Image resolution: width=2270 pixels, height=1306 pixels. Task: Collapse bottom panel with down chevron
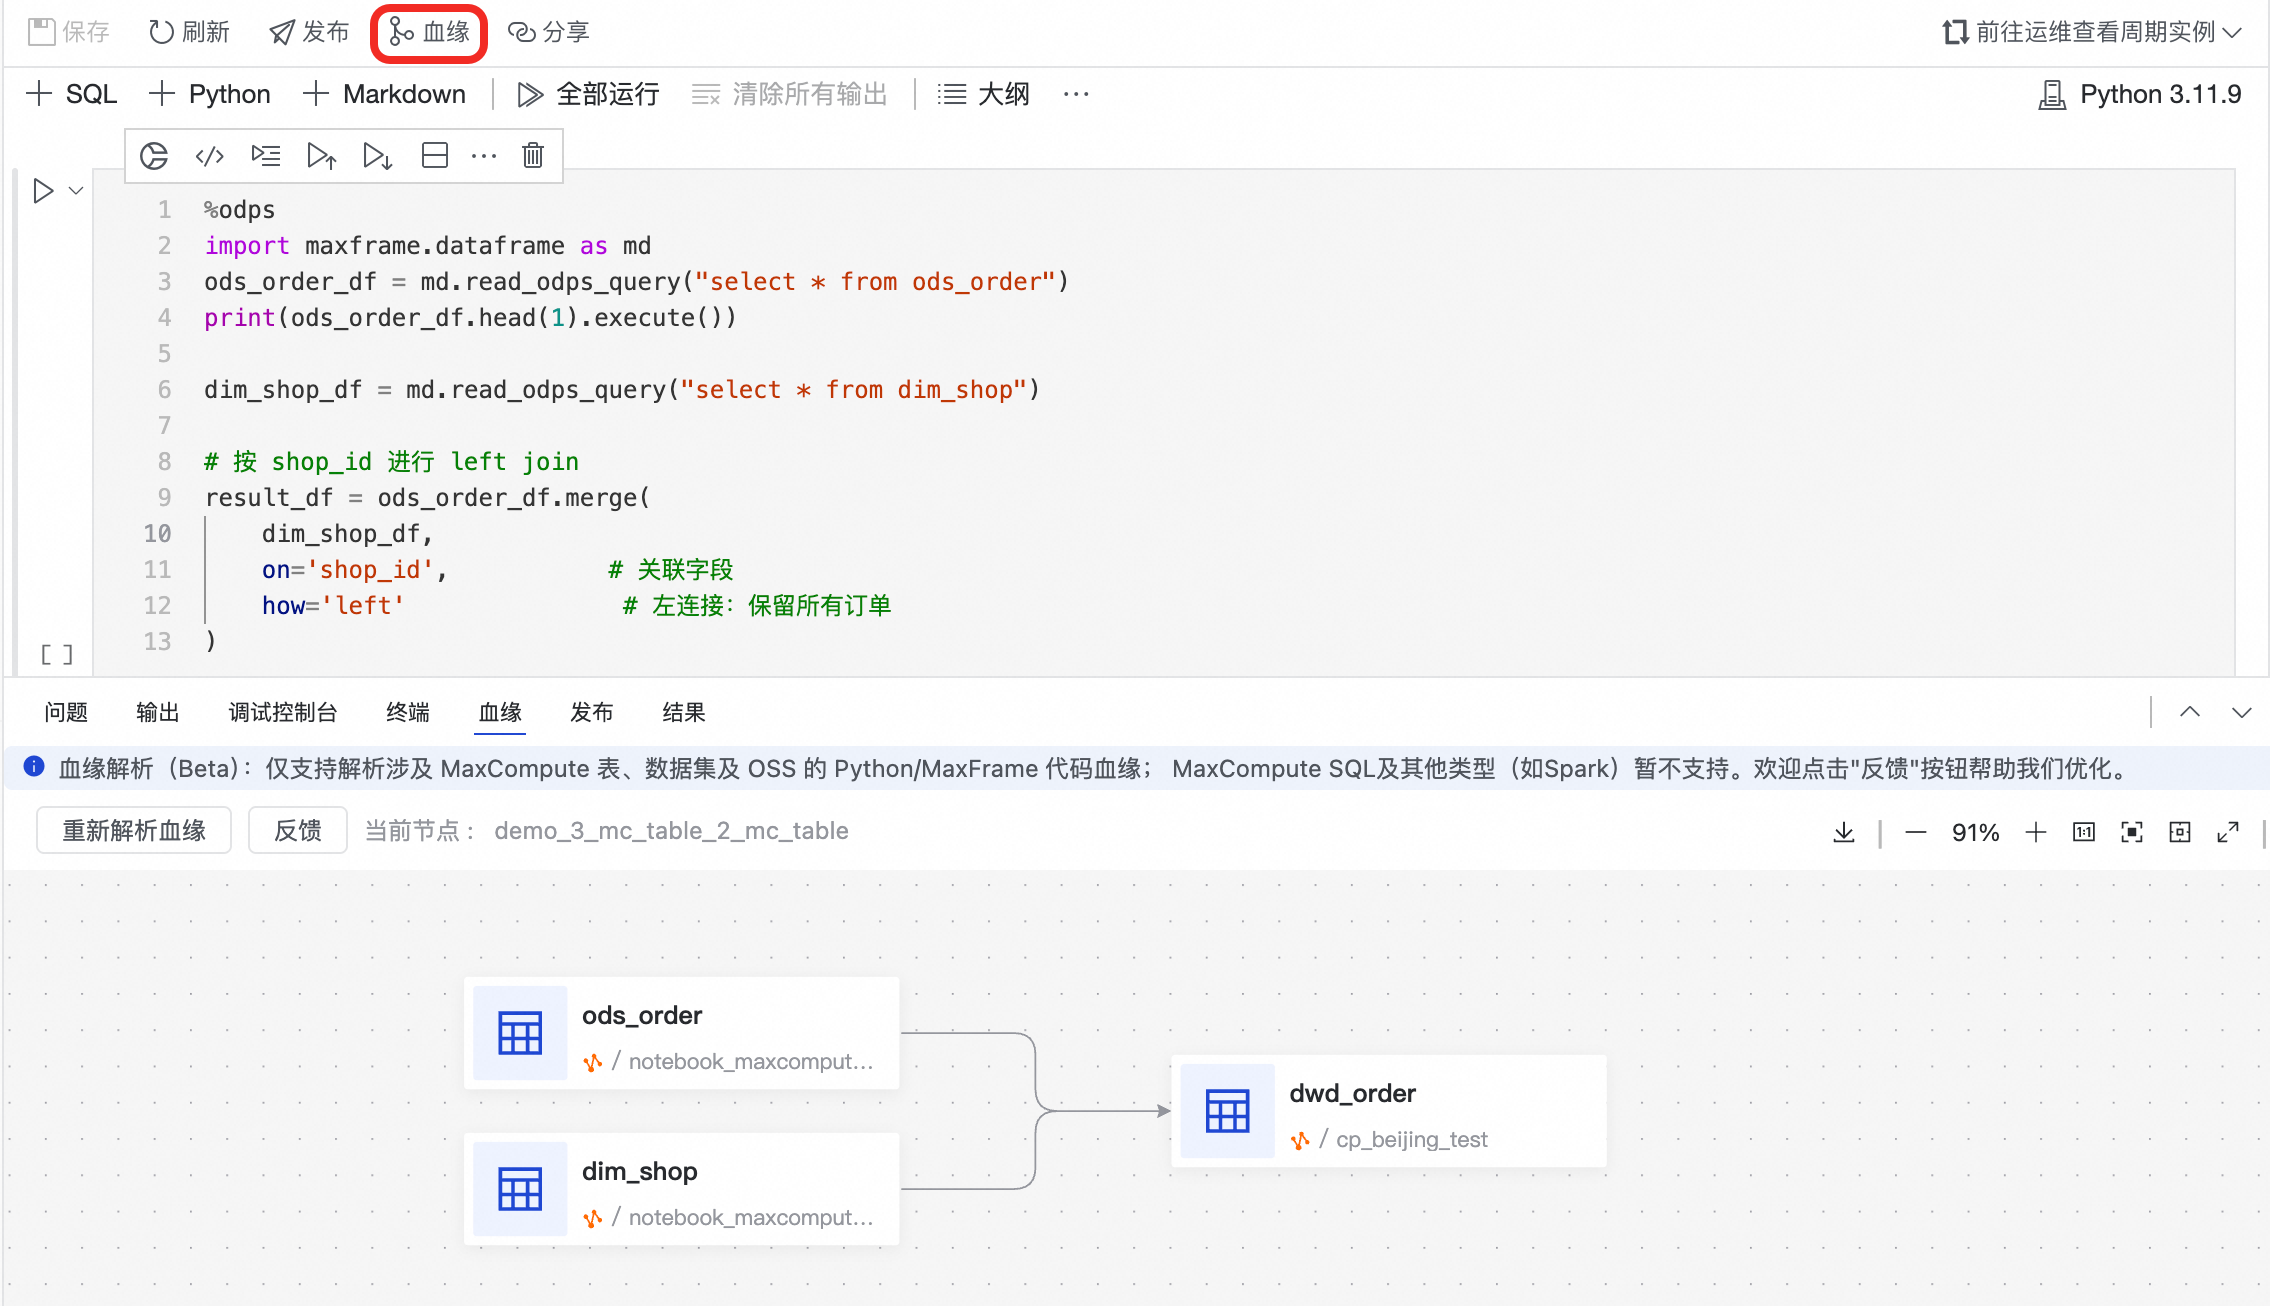(x=2241, y=712)
